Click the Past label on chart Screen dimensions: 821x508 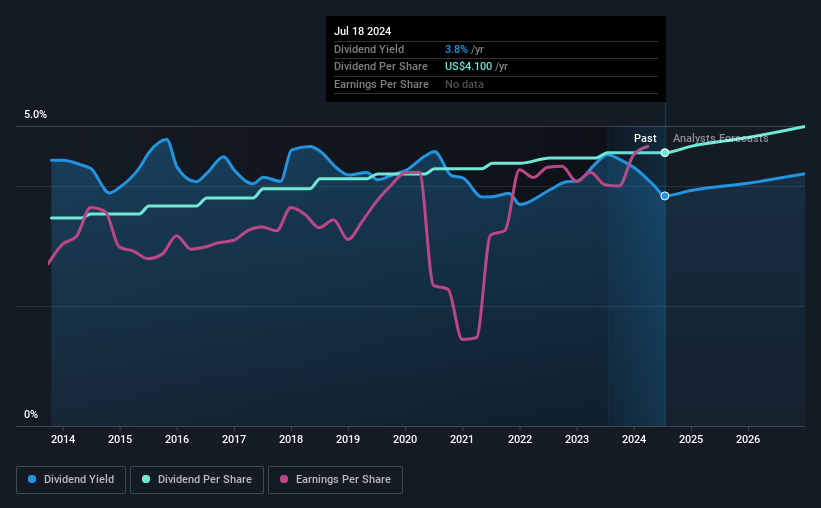pos(645,138)
